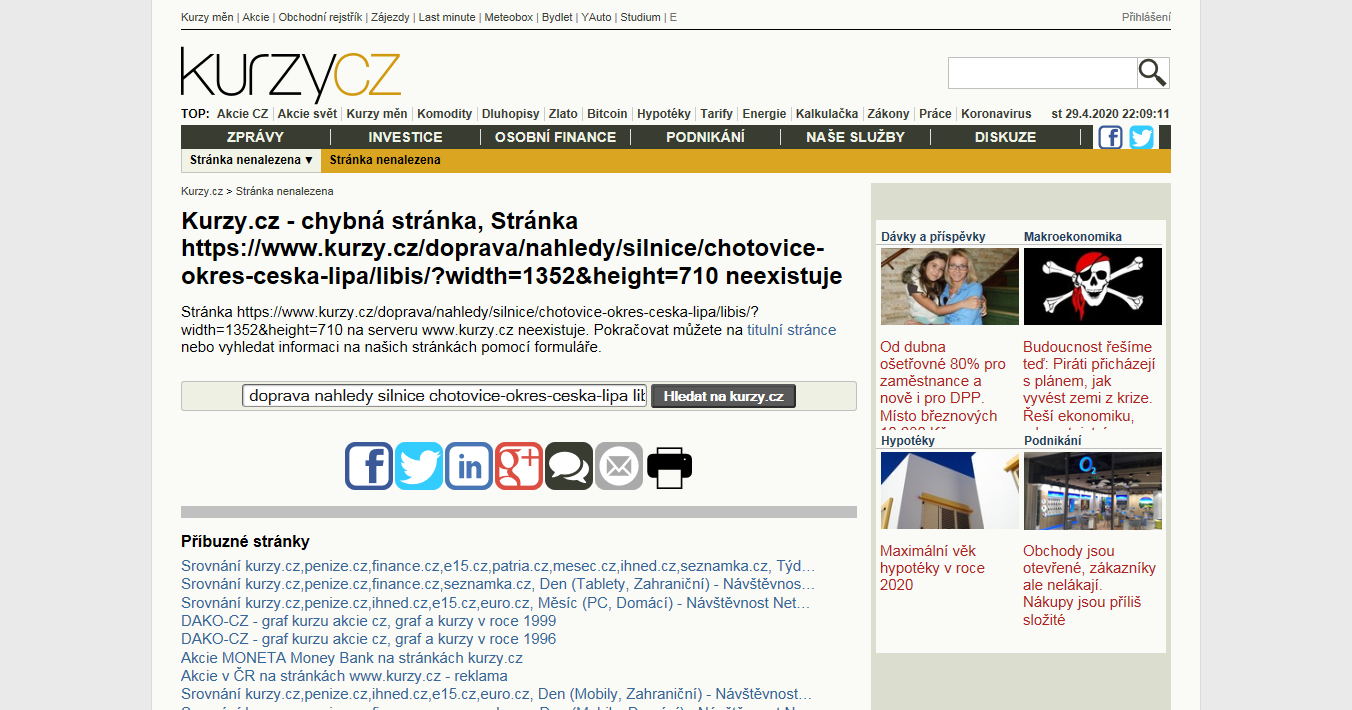Focus the page search form text field

445,396
